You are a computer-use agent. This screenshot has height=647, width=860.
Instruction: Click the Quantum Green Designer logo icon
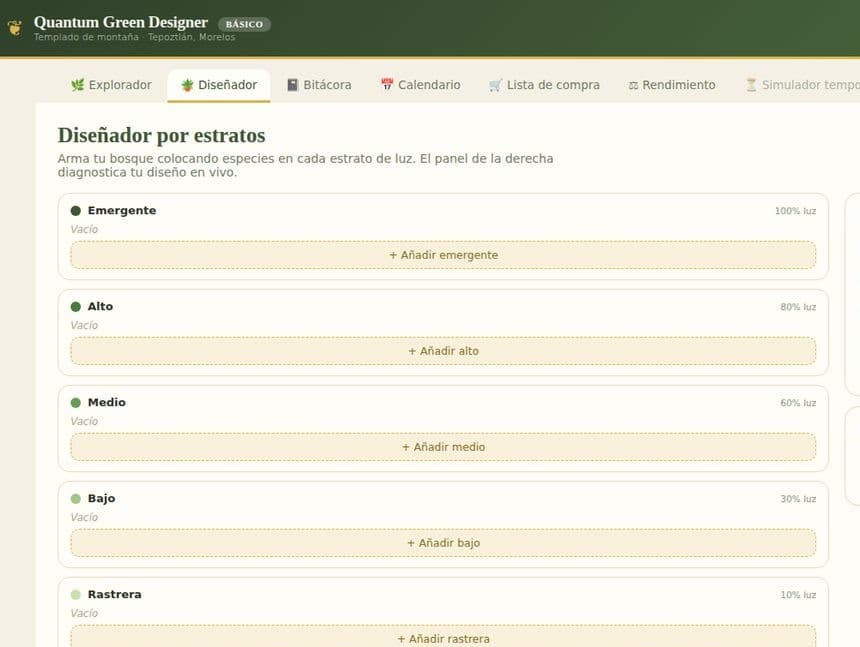(15, 27)
